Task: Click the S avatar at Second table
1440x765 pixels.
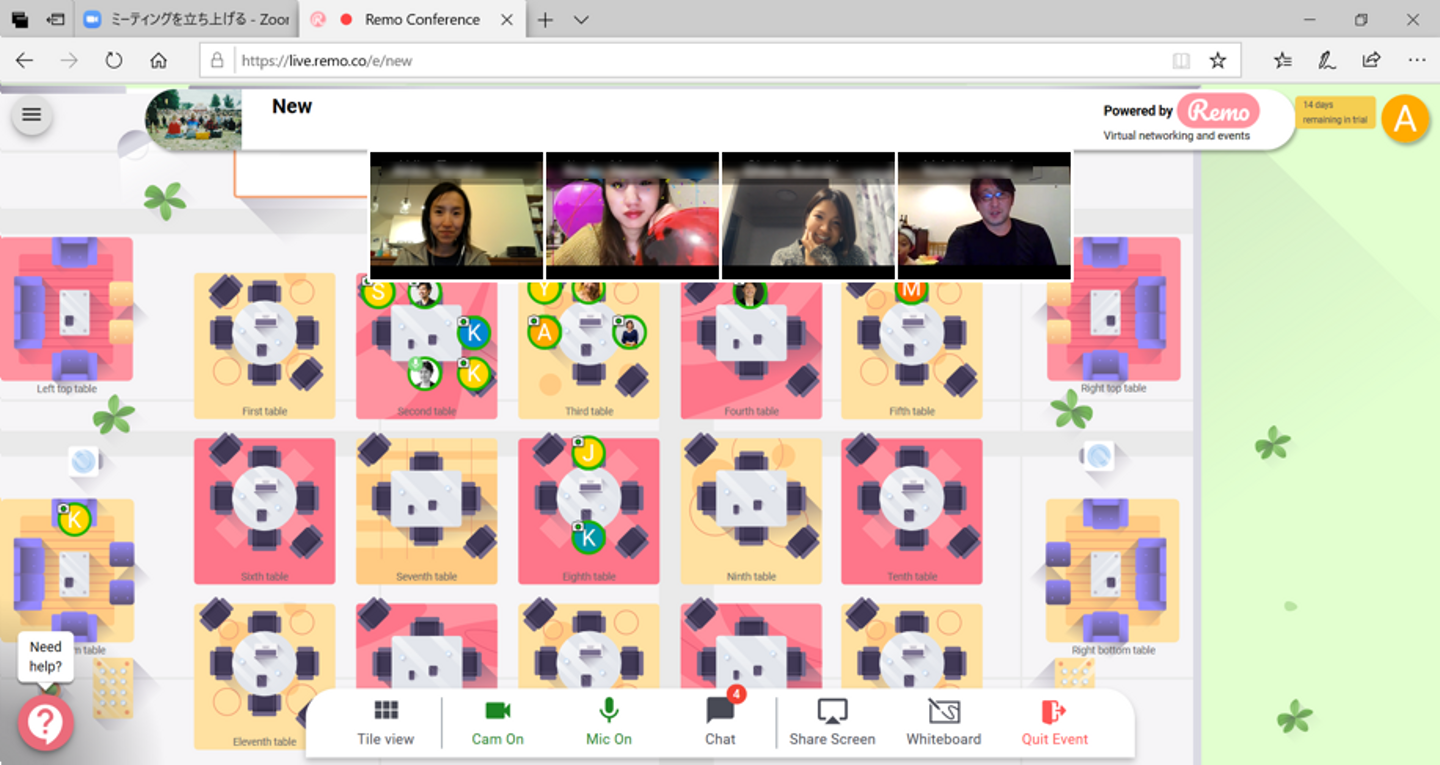Action: click(377, 293)
